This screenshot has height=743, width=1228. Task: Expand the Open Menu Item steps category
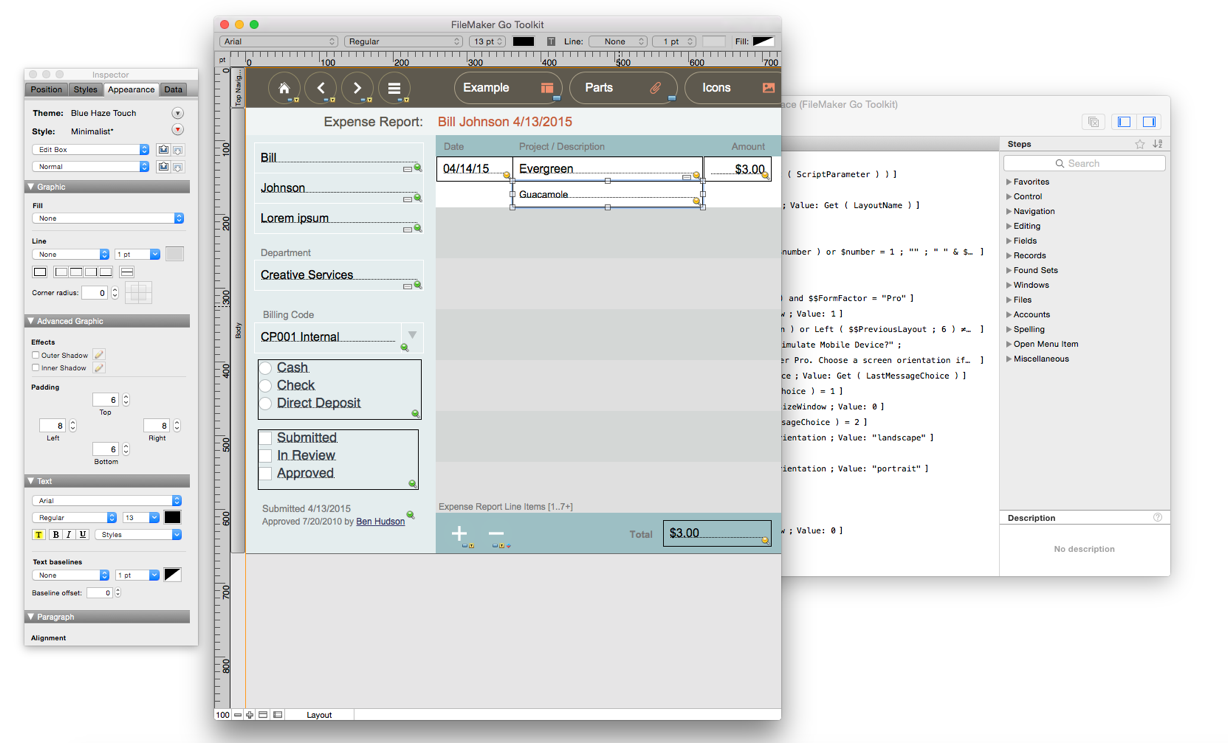click(x=1009, y=344)
